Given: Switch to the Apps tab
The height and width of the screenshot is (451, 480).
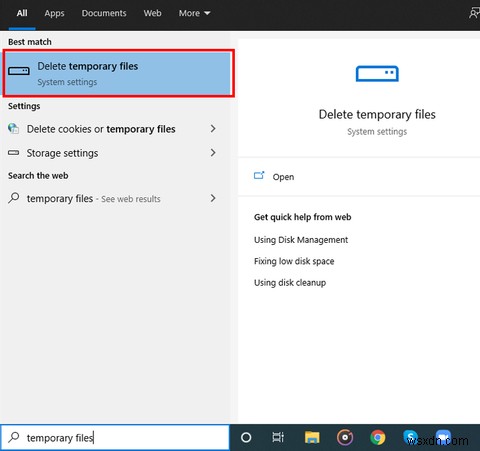Looking at the screenshot, I should point(54,13).
